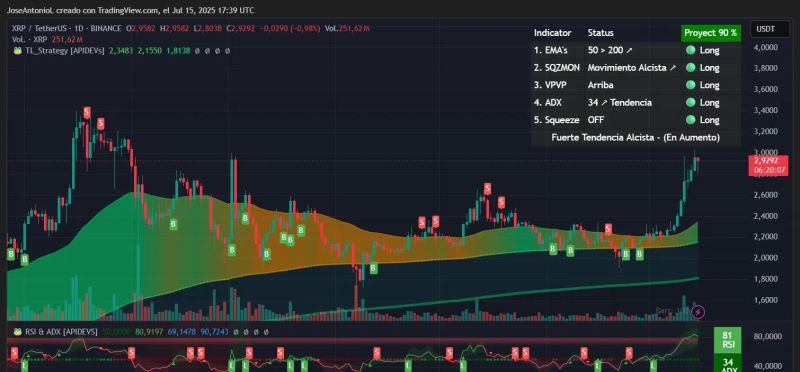Click the TL_Strategy value 2,3483
This screenshot has width=800, height=372.
coord(120,51)
